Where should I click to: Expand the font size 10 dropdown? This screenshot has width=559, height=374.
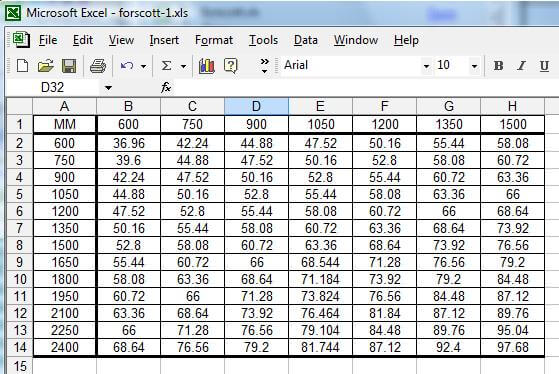coord(474,66)
